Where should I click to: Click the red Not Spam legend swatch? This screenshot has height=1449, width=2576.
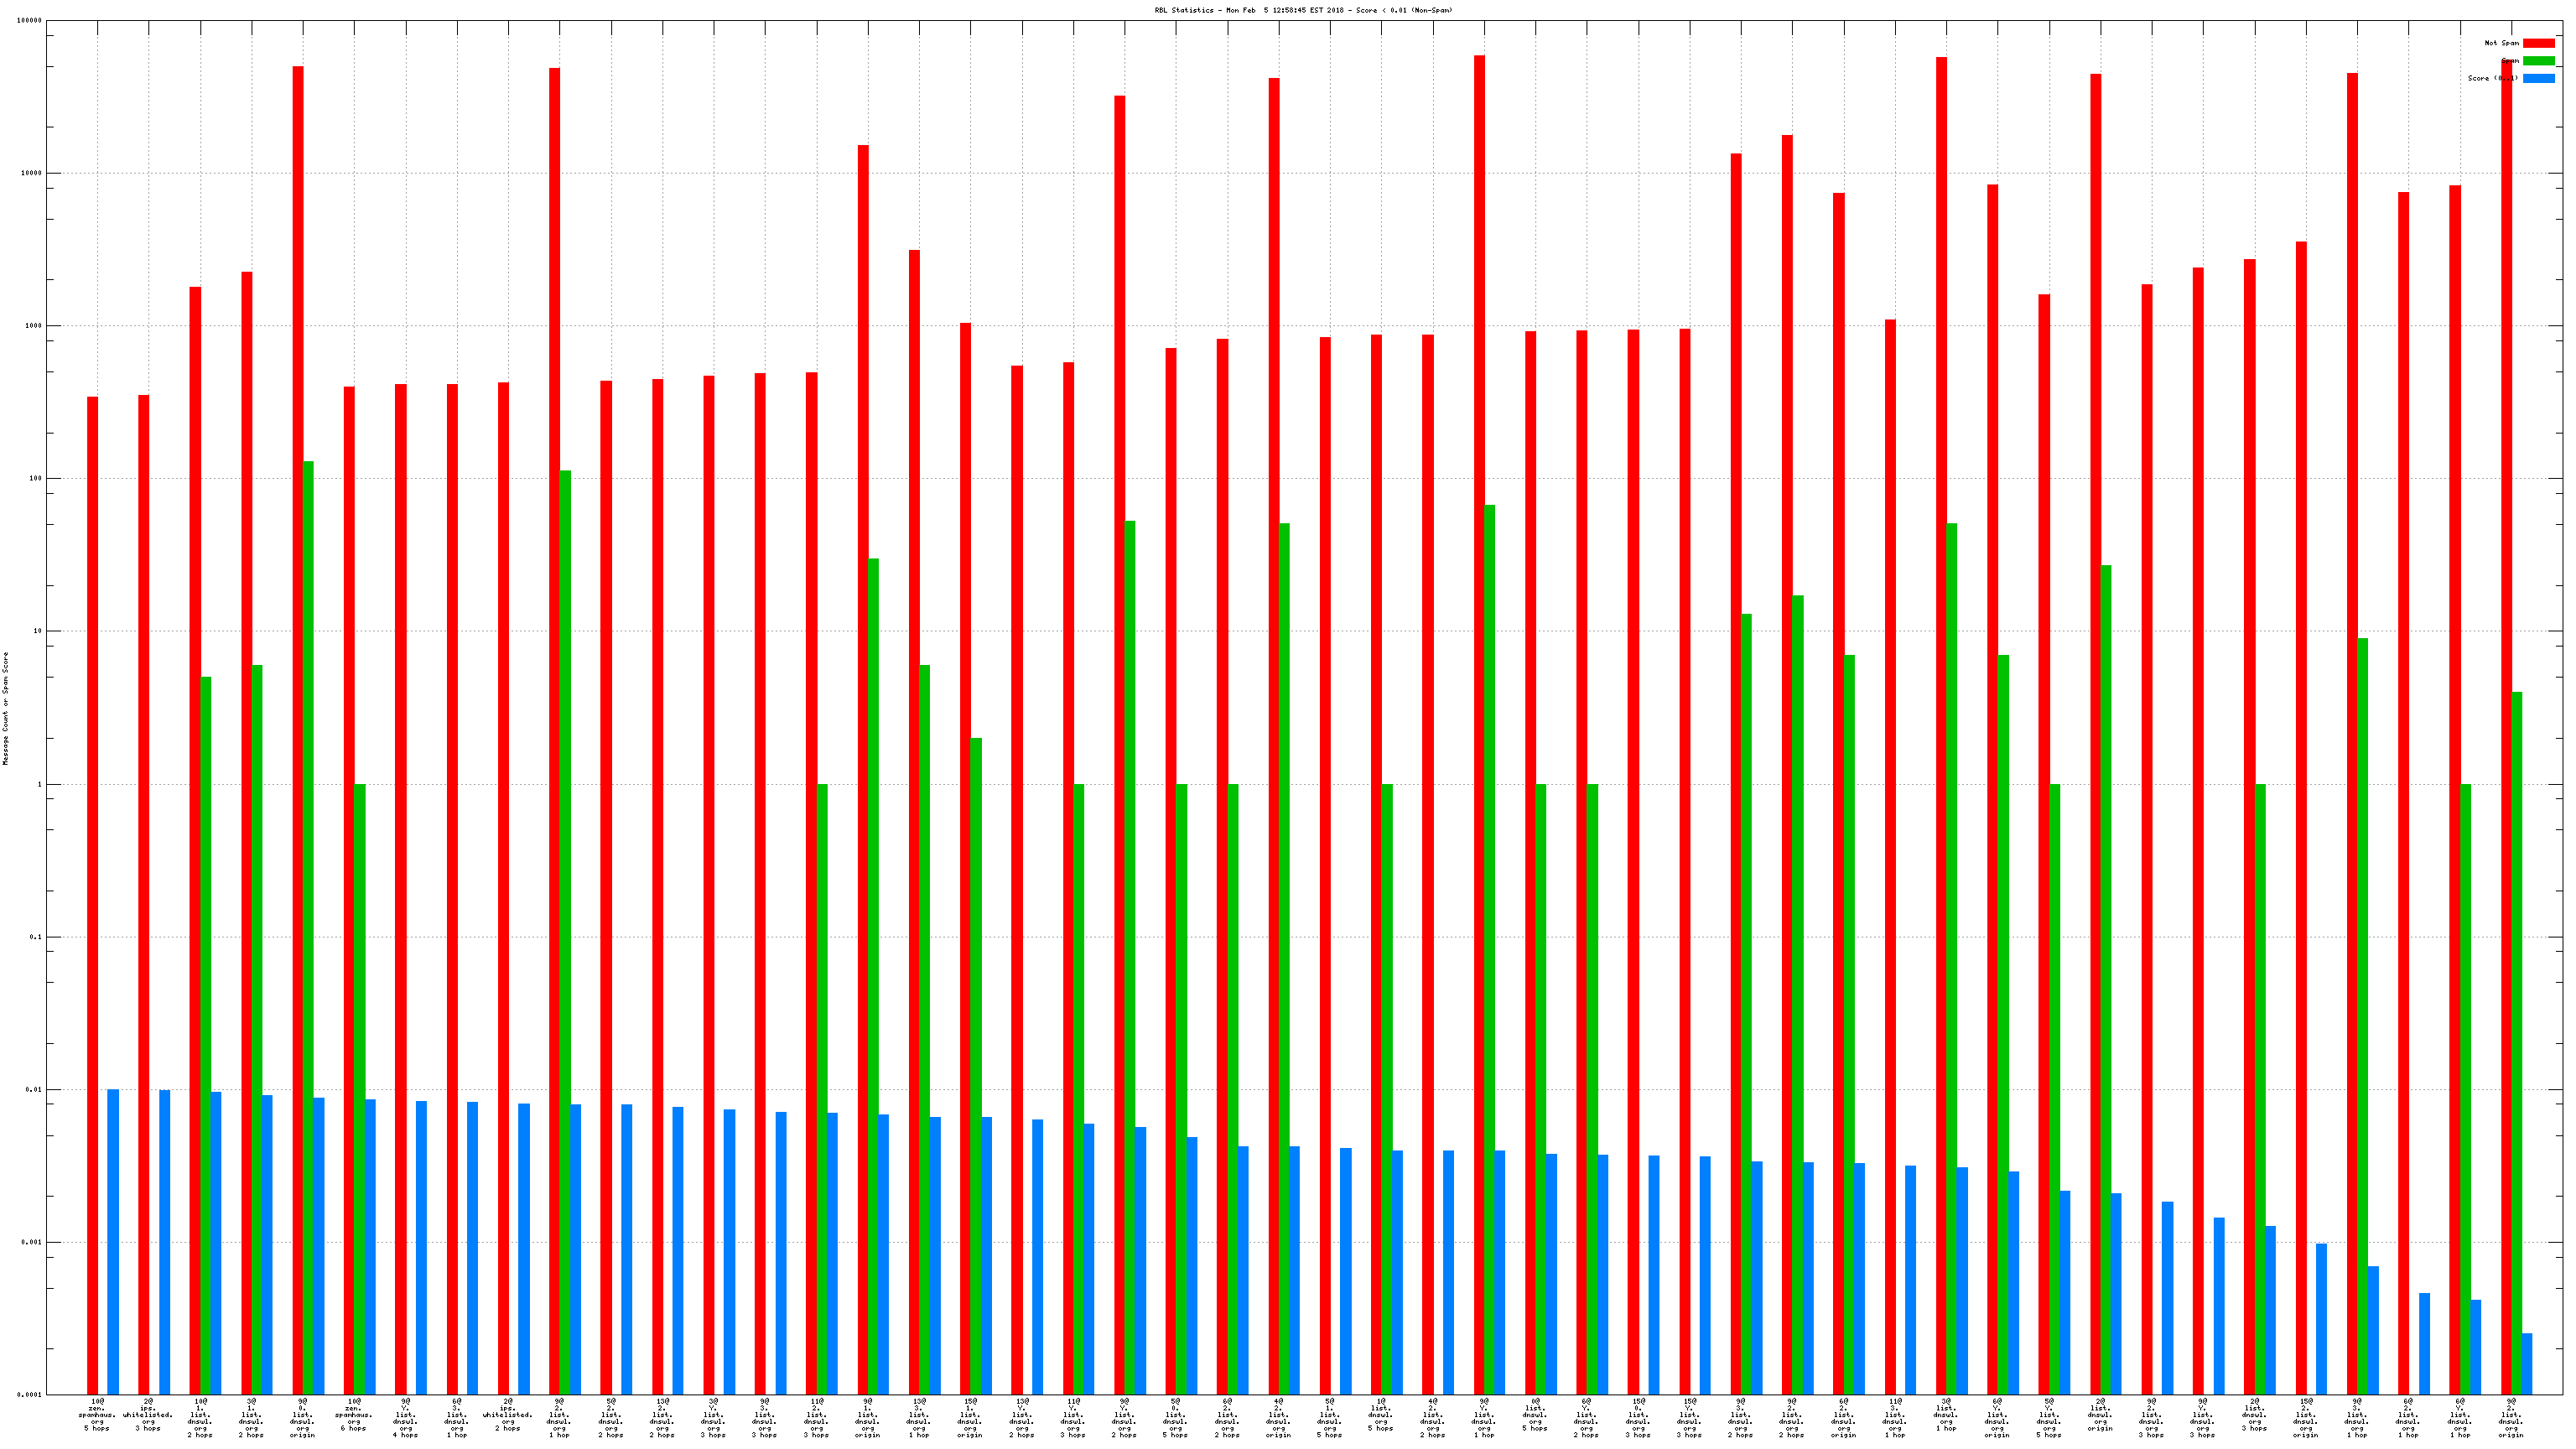(x=2538, y=43)
